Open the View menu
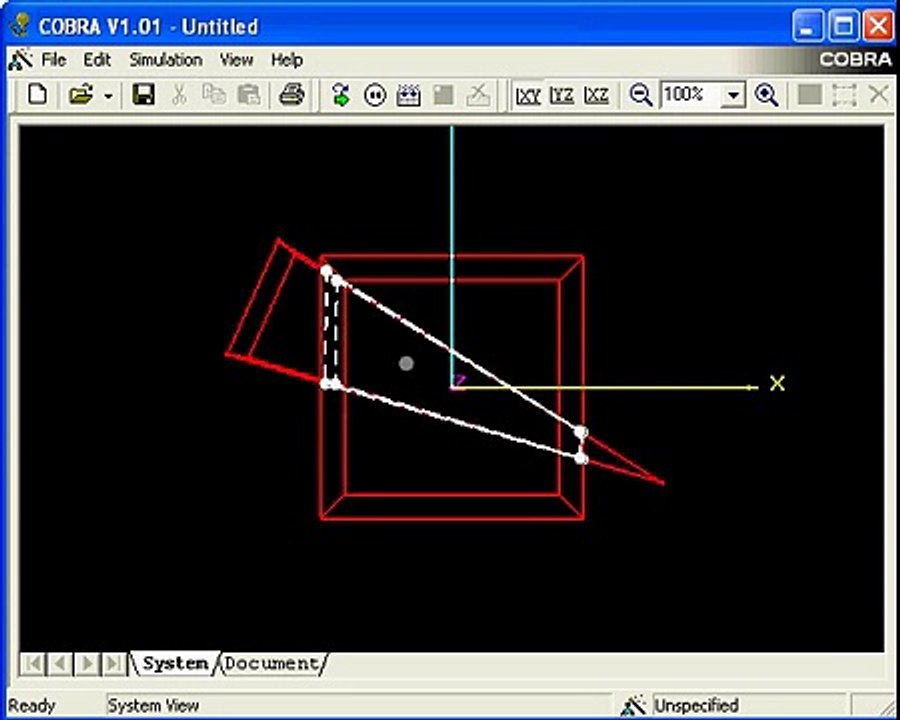 [x=236, y=60]
